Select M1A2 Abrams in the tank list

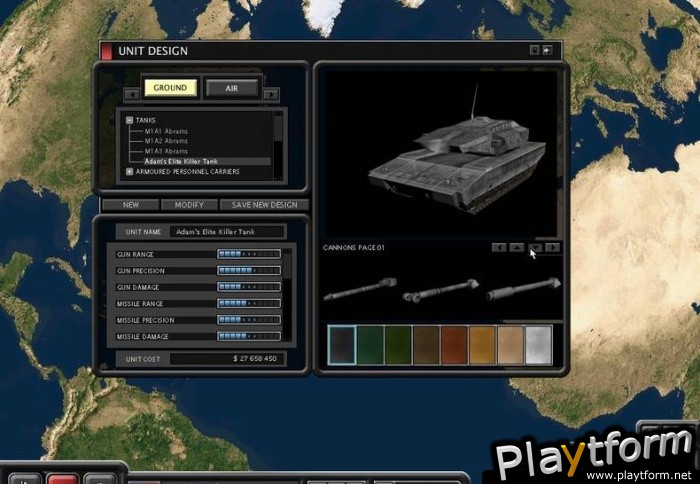(x=166, y=141)
